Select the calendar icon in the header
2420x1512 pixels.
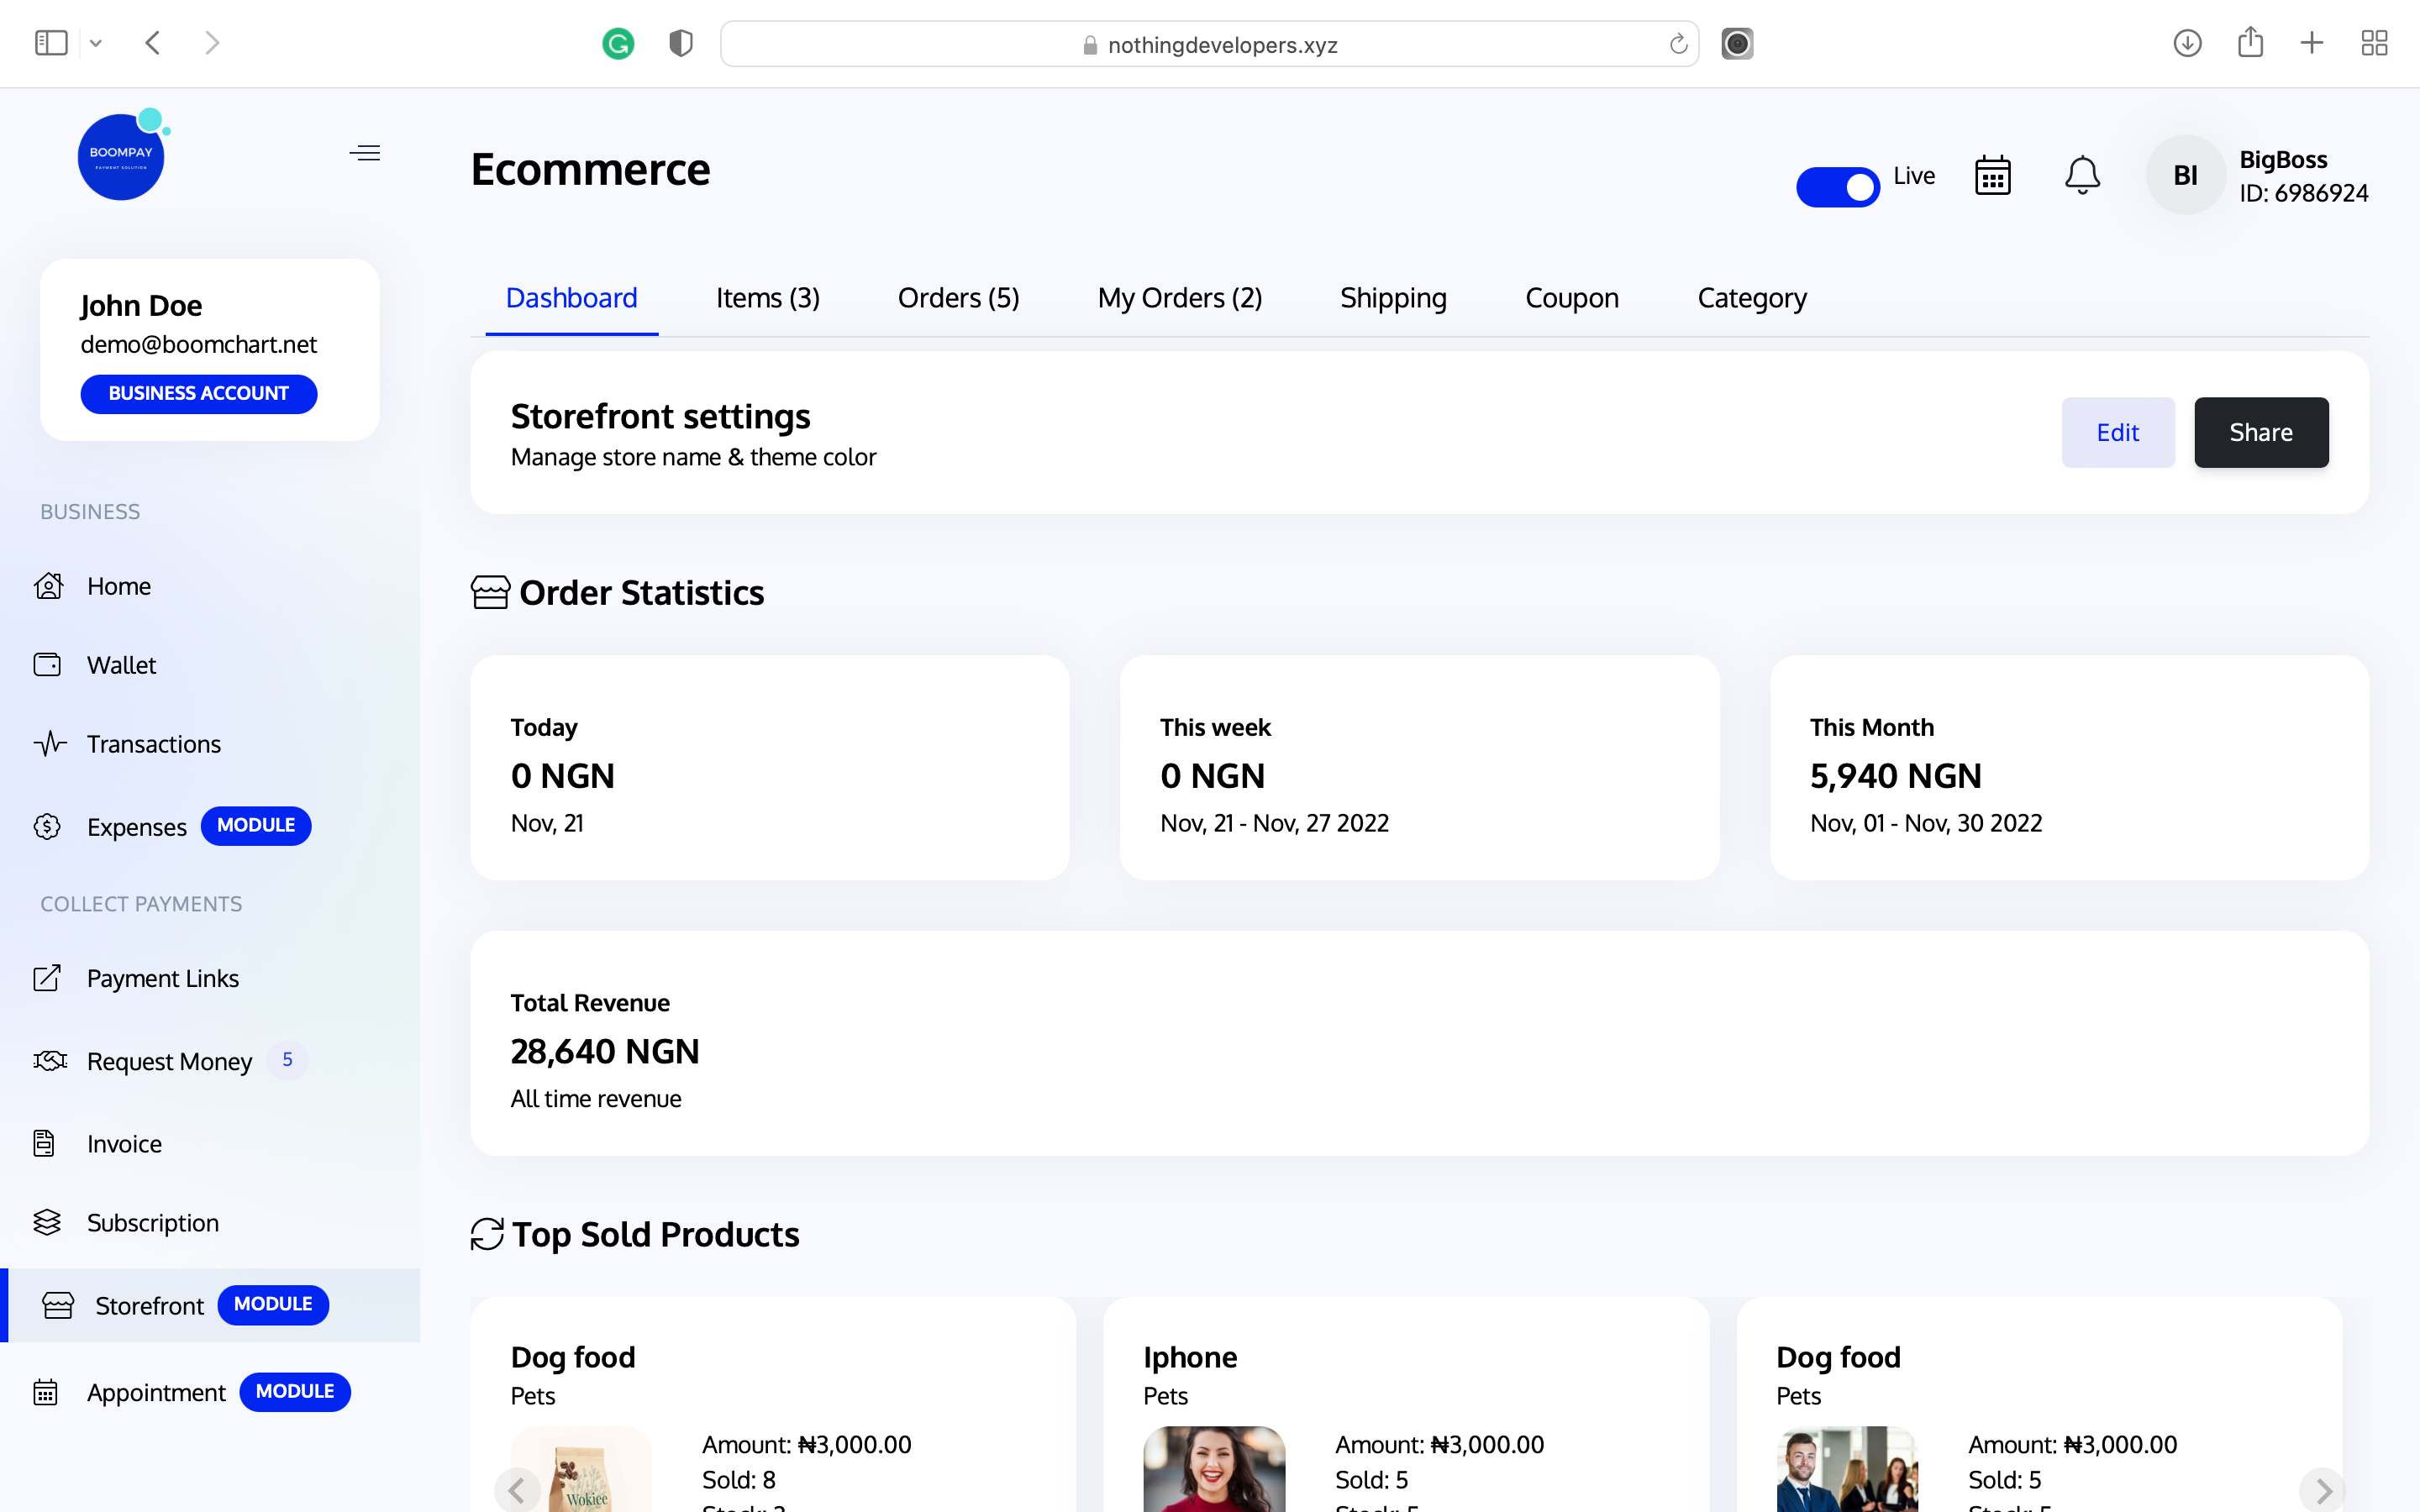(1991, 175)
